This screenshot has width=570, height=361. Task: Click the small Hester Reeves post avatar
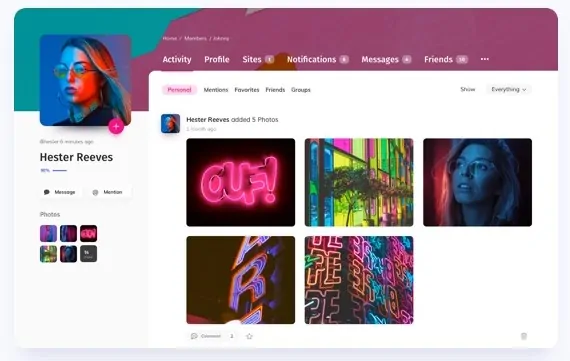coord(170,124)
